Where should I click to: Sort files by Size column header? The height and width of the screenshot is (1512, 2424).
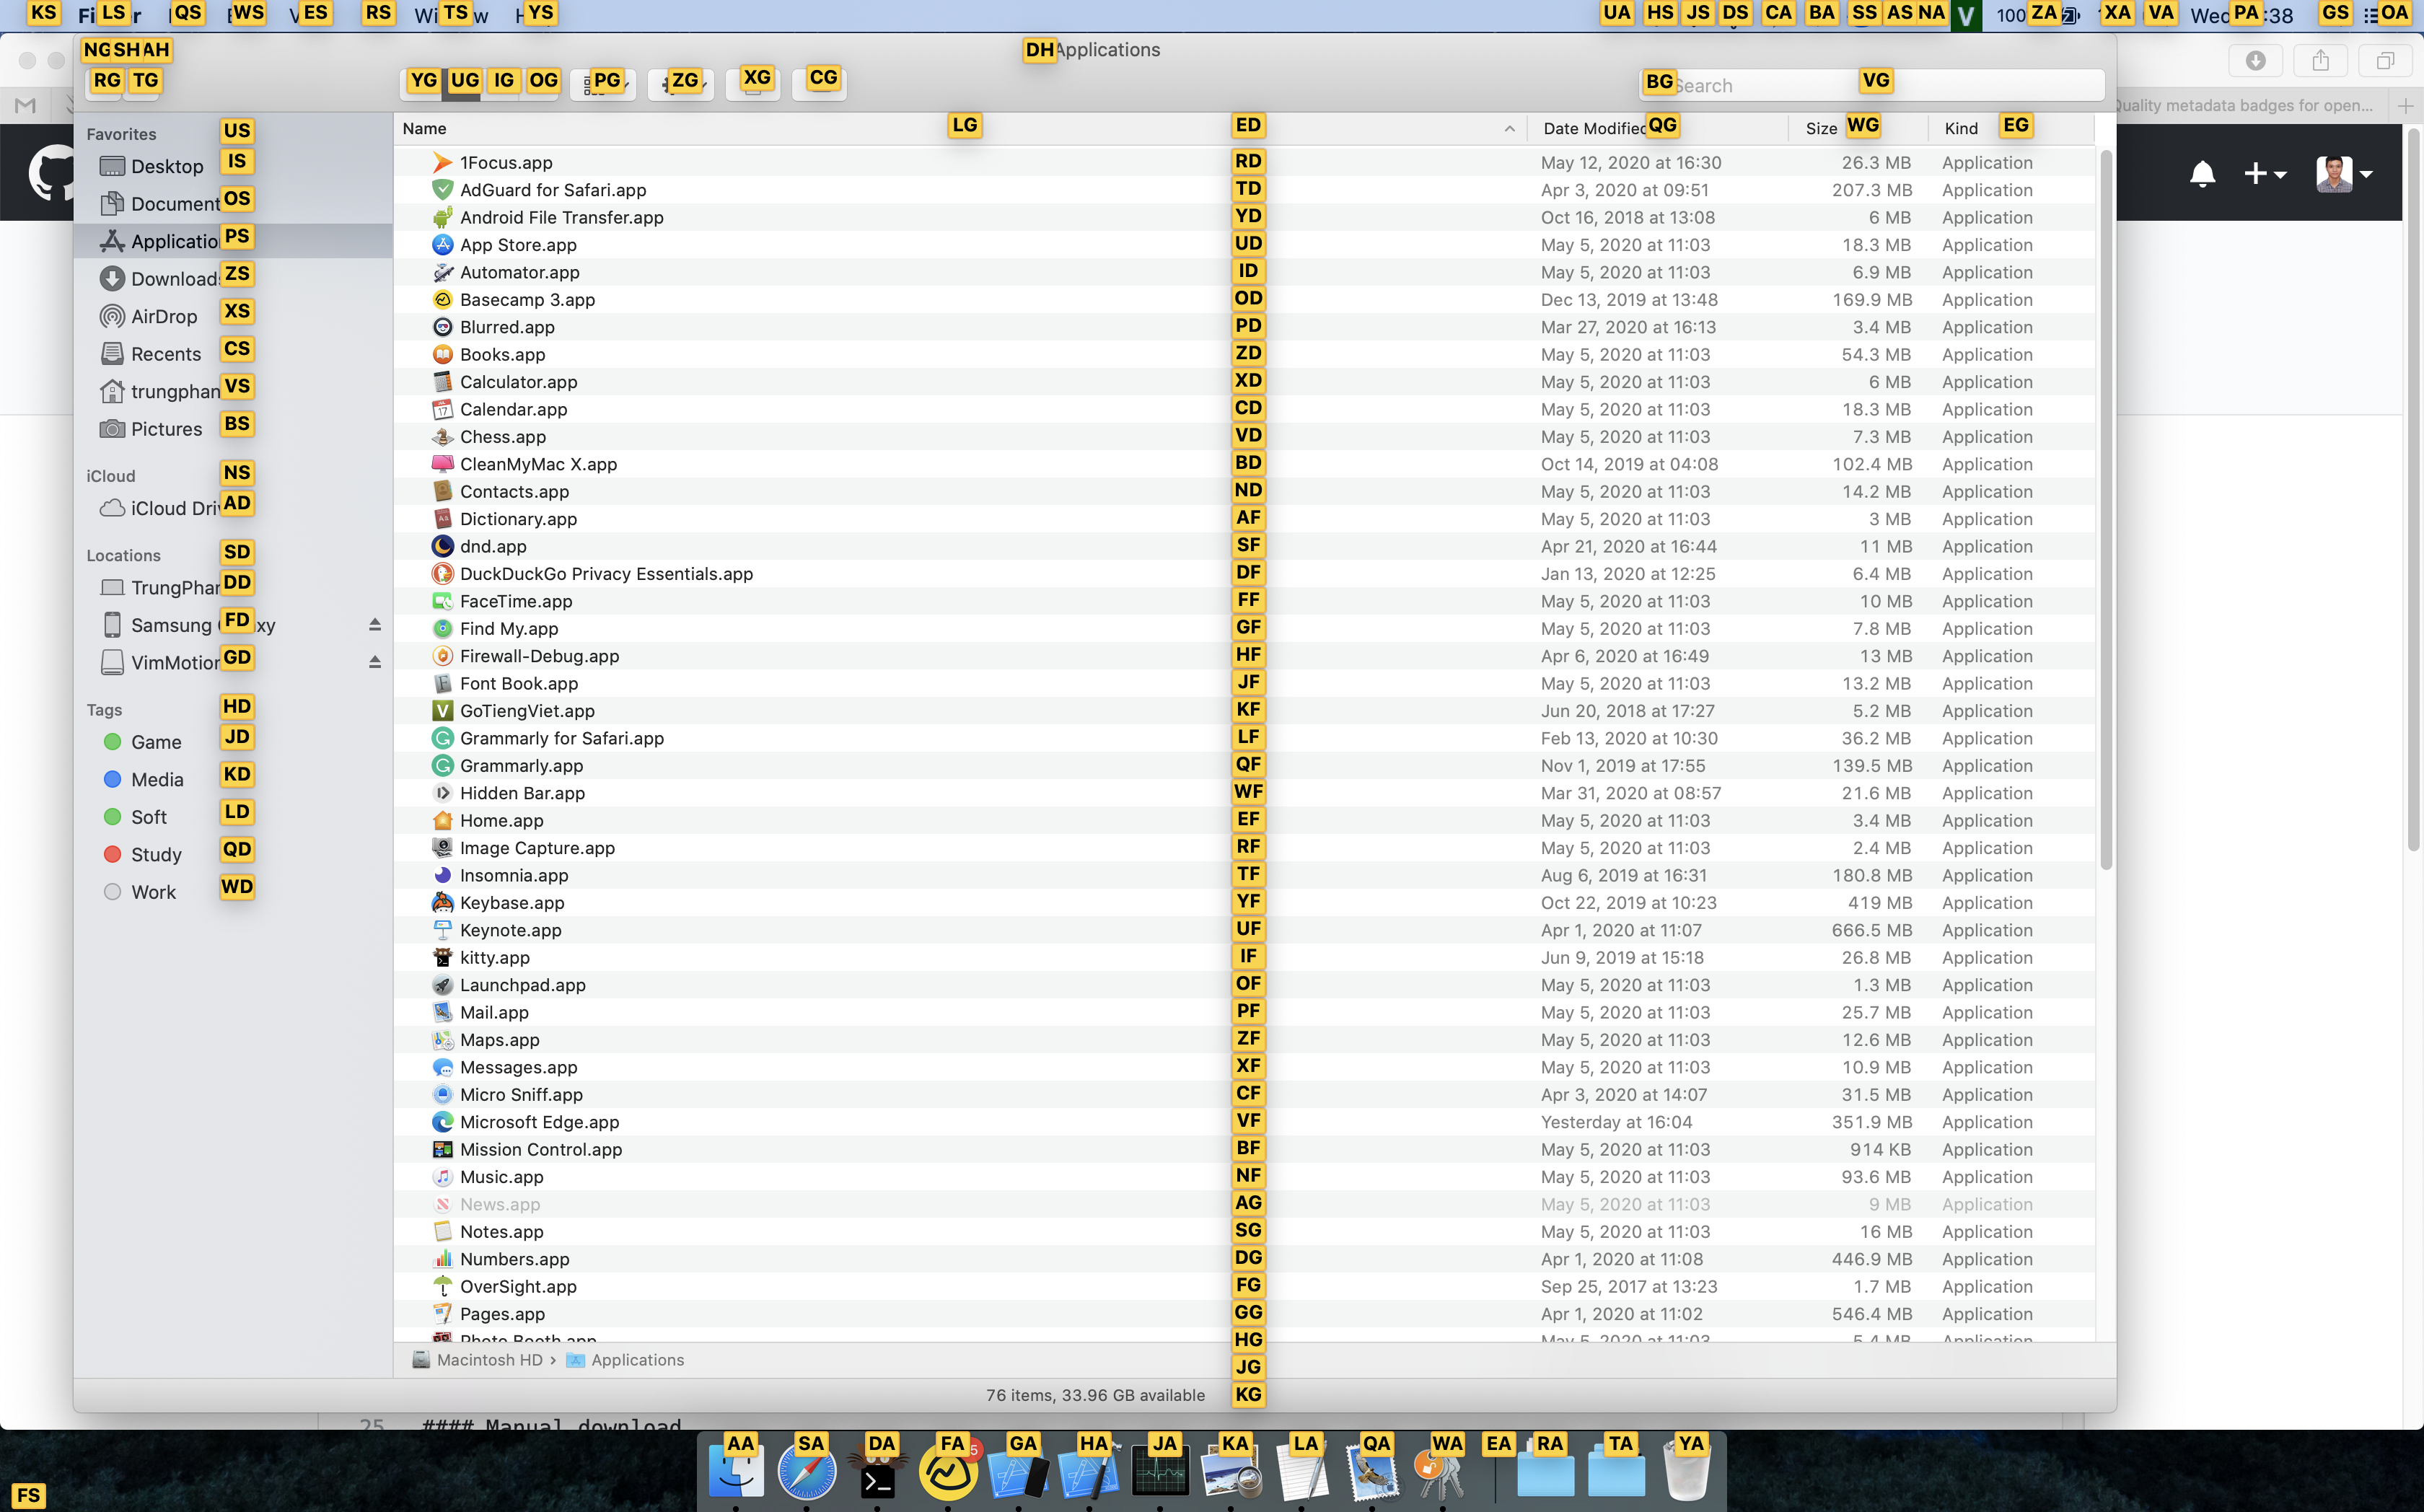click(x=1820, y=129)
